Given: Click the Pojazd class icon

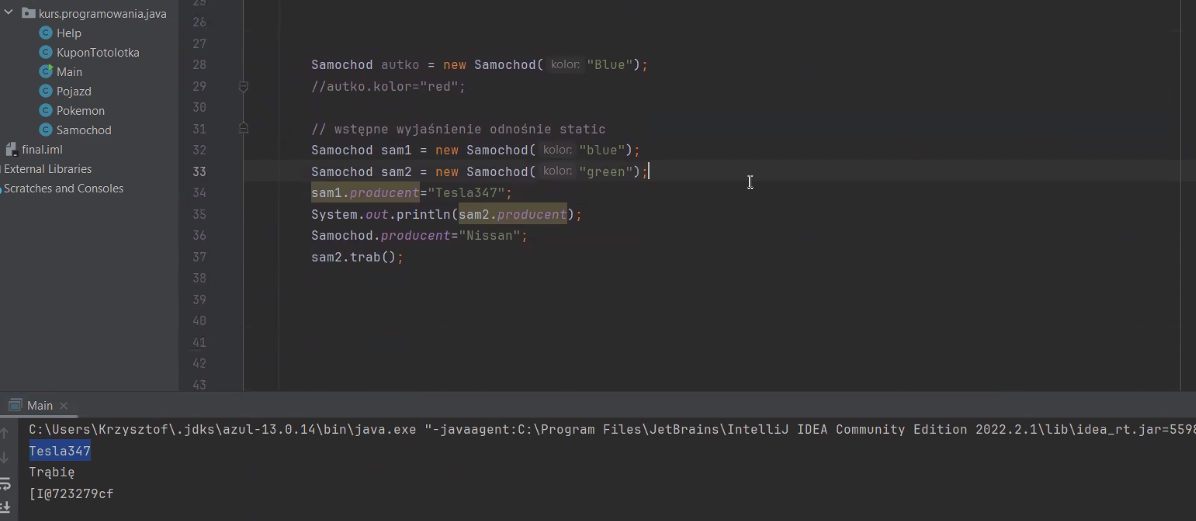Looking at the screenshot, I should pyautogui.click(x=45, y=91).
